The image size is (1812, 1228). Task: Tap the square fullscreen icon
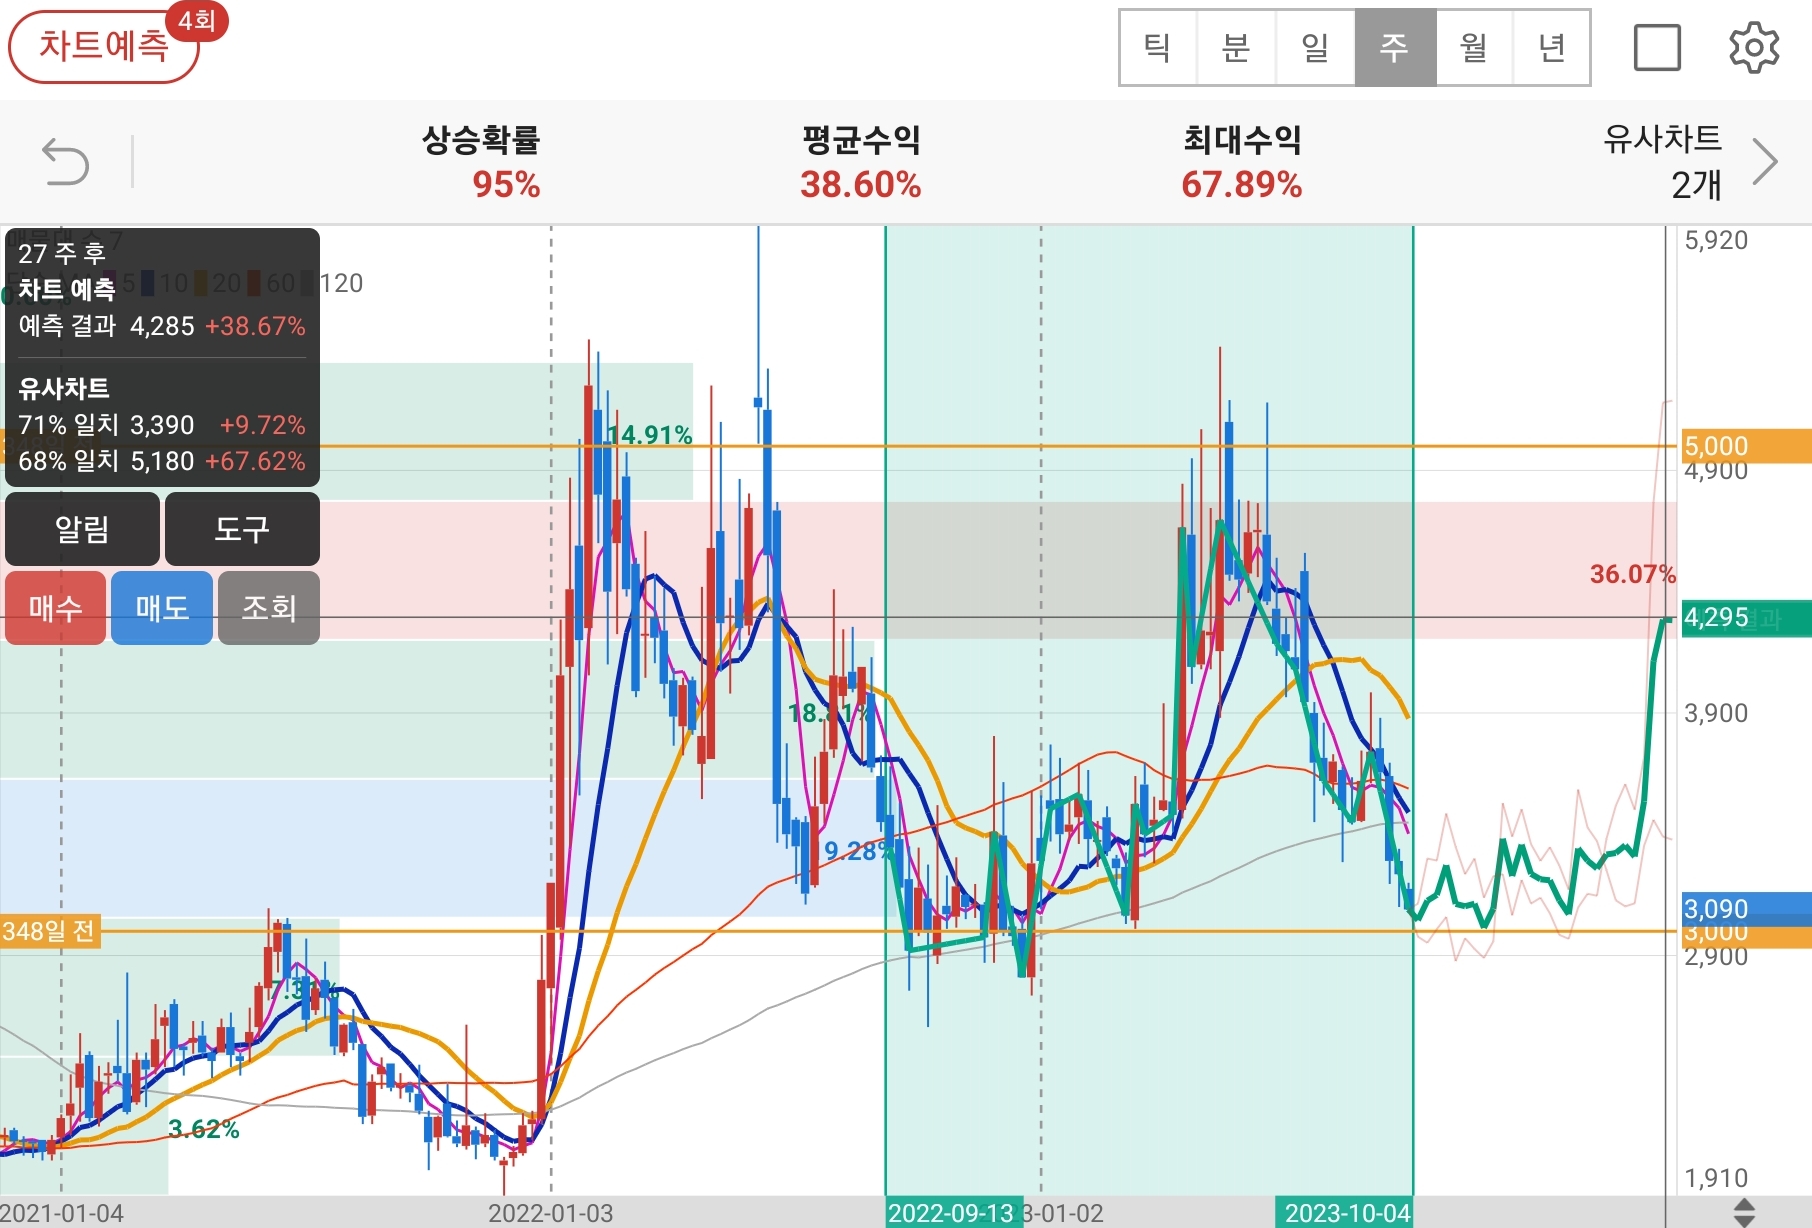point(1657,47)
